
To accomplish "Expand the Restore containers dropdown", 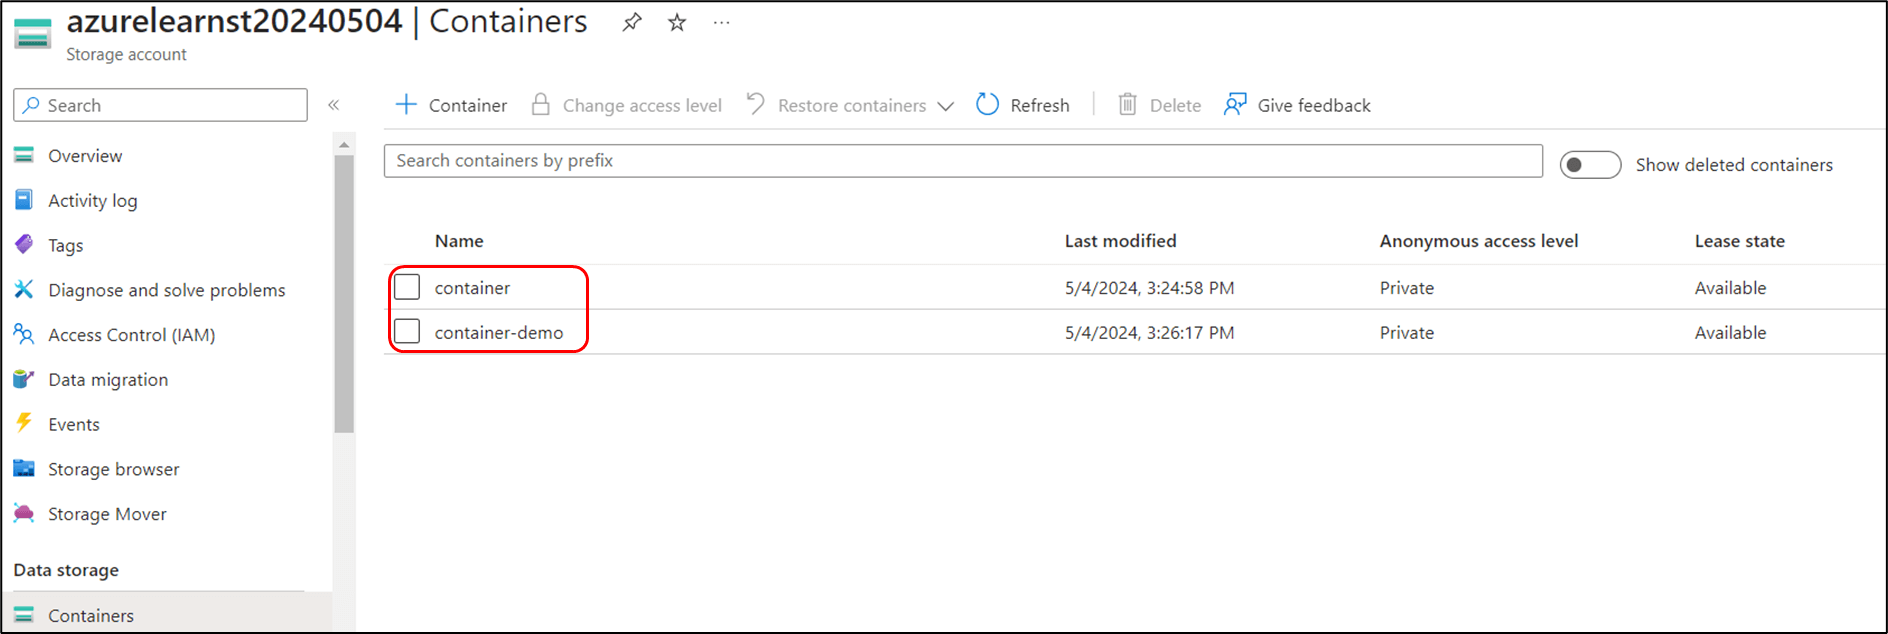I will [x=945, y=106].
